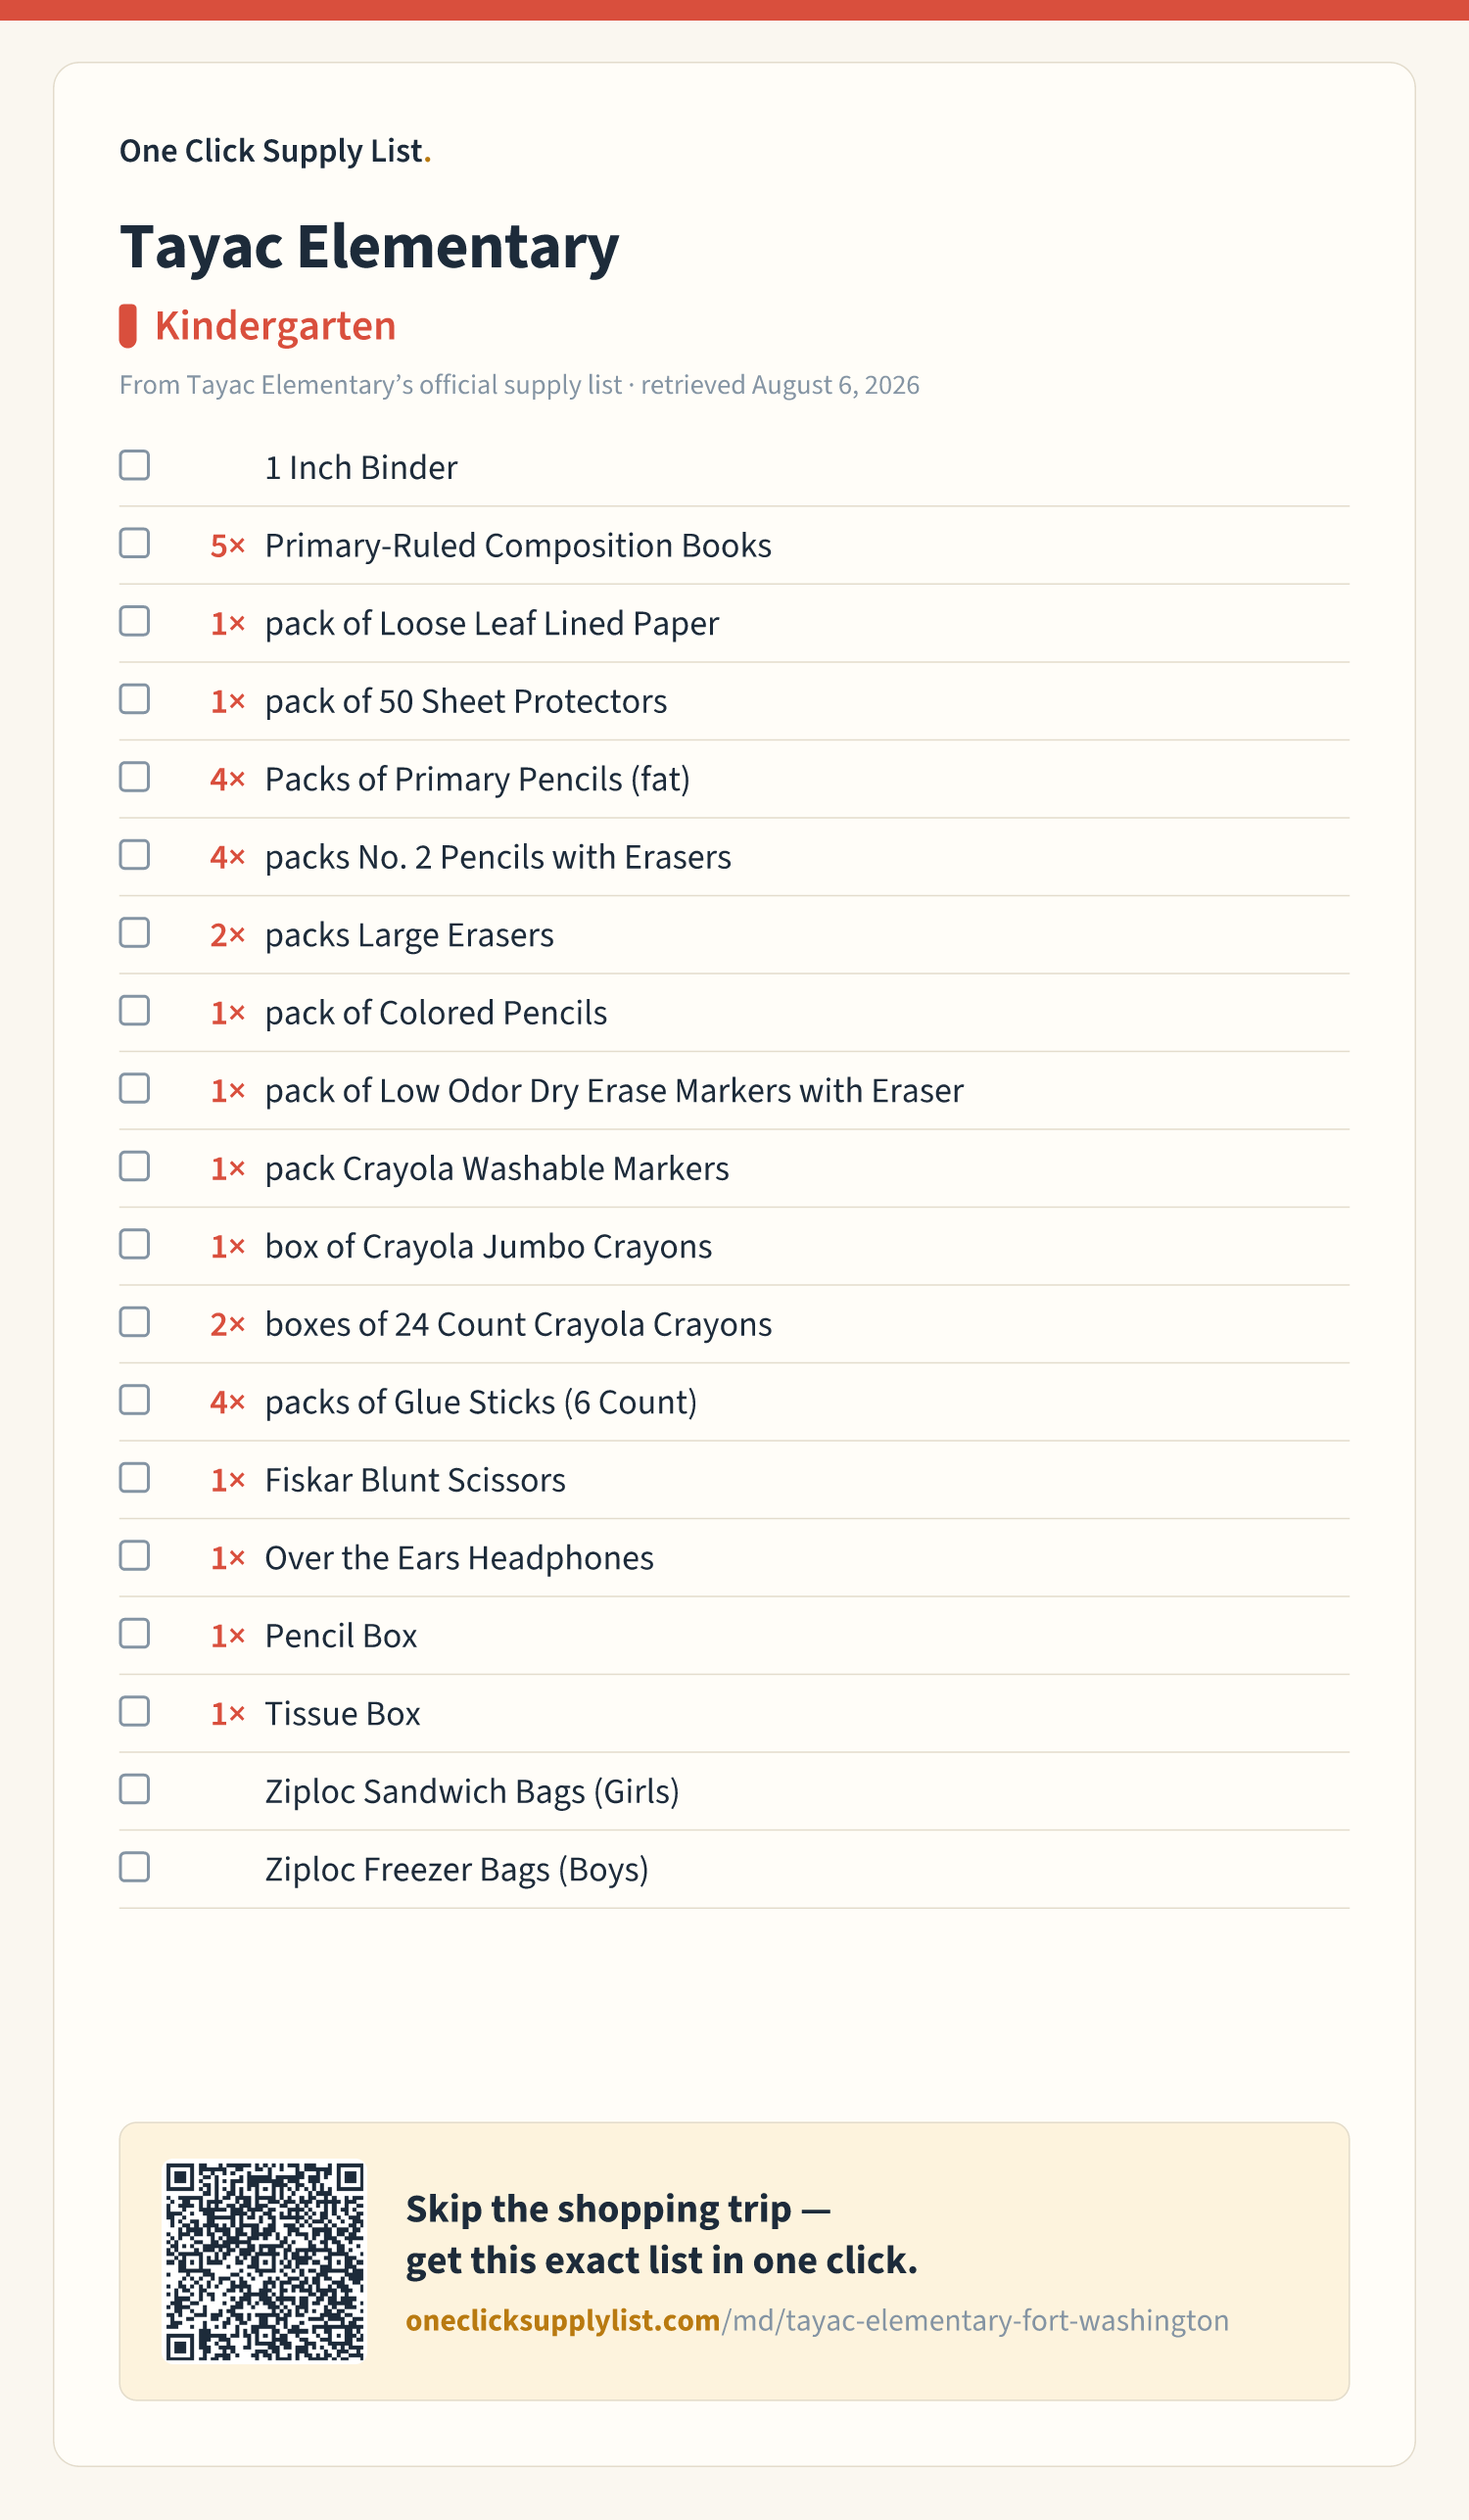Image resolution: width=1469 pixels, height=2520 pixels.
Task: Check Crayola Jumbo Crayons box
Action: (x=134, y=1244)
